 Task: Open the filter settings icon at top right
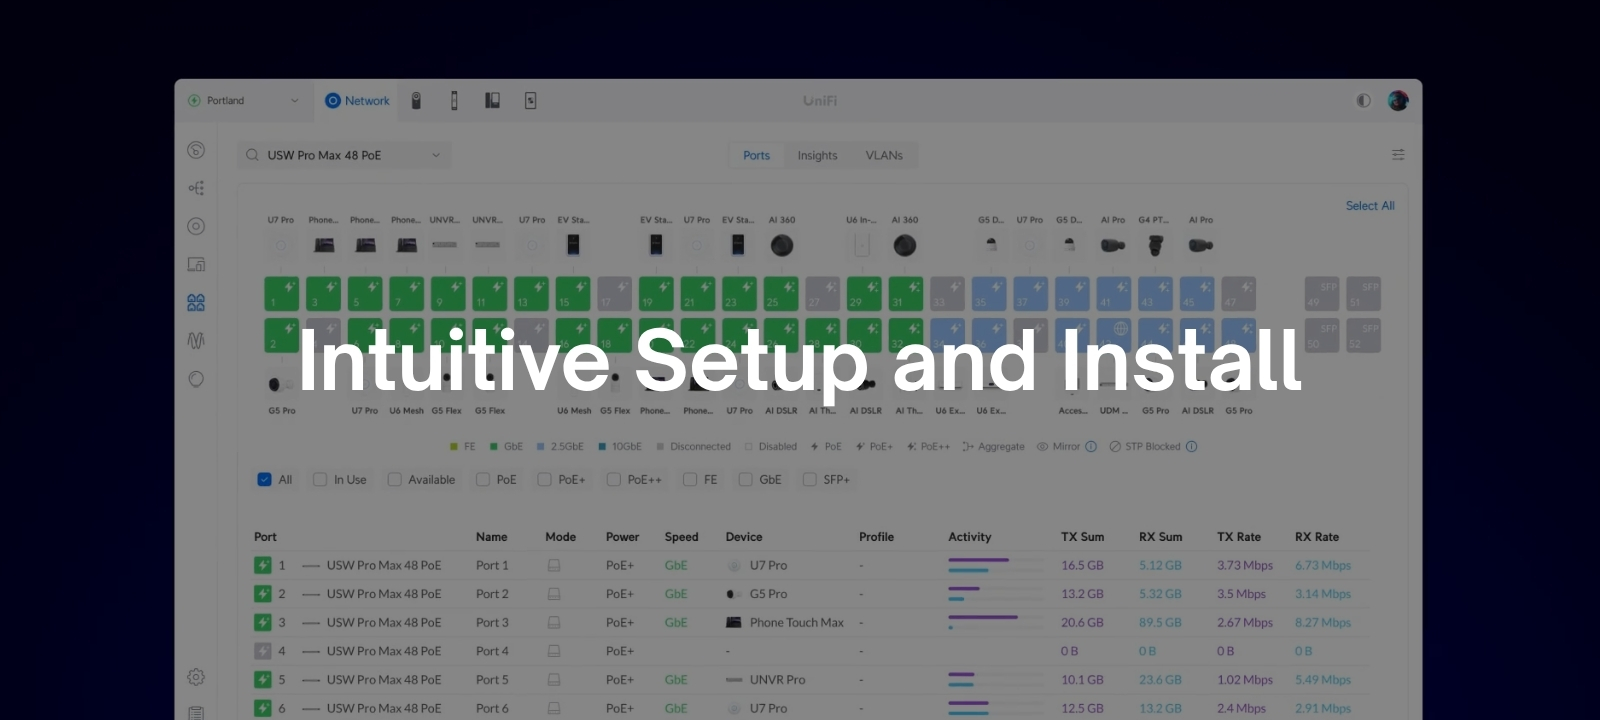pyautogui.click(x=1398, y=155)
